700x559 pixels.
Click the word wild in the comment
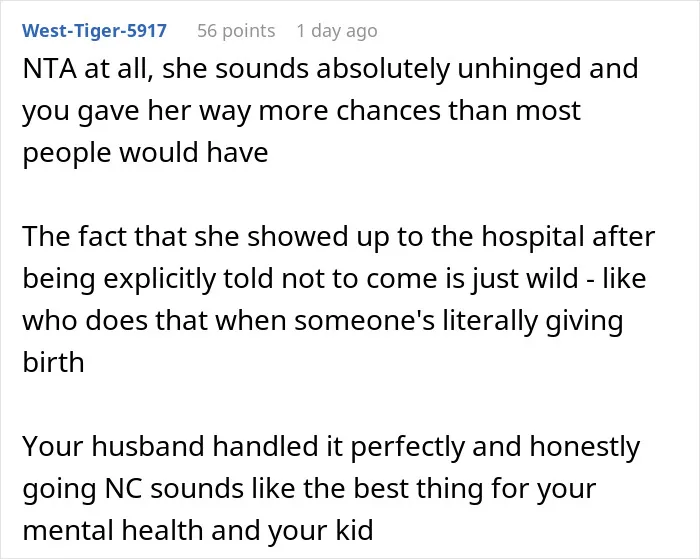553,279
